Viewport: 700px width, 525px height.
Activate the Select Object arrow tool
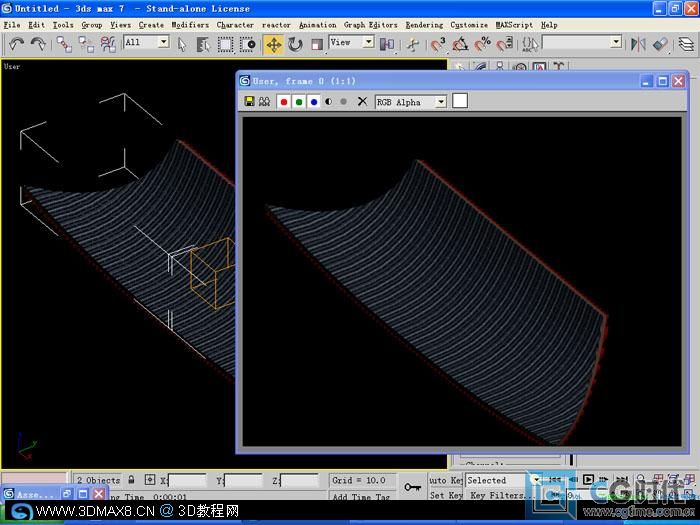coord(182,44)
